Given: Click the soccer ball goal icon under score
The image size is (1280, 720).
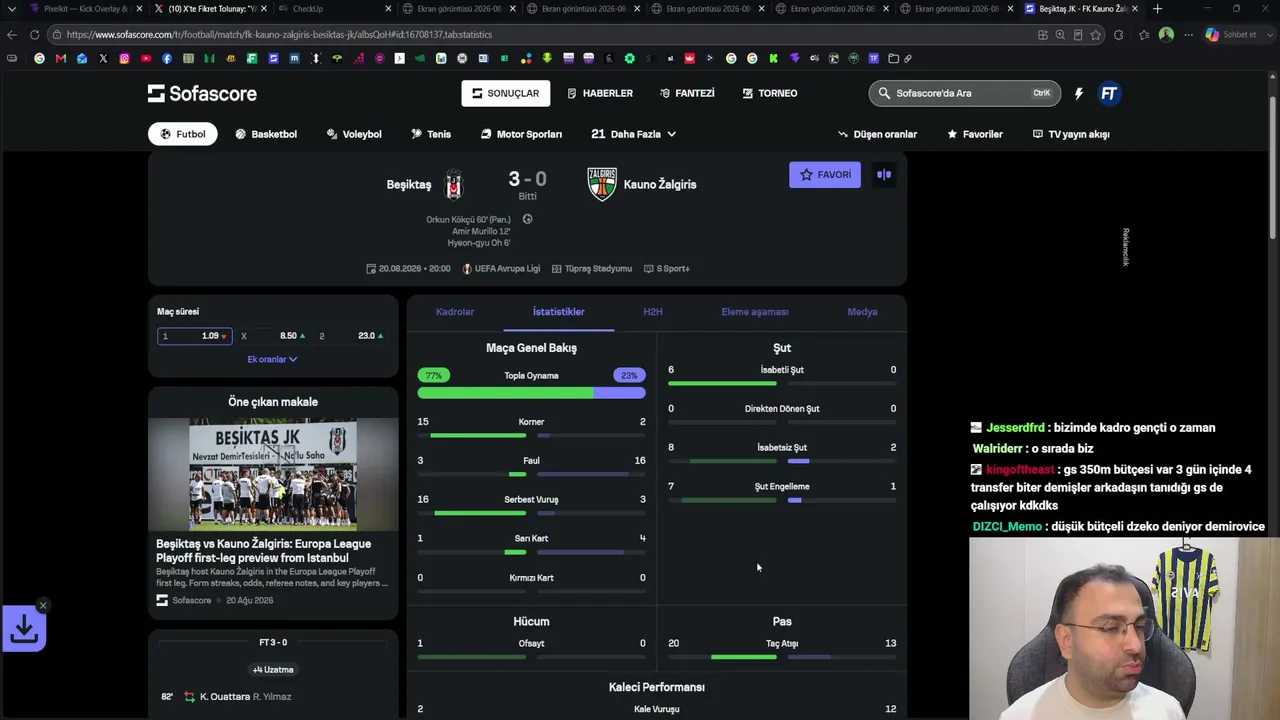Looking at the screenshot, I should tap(527, 219).
